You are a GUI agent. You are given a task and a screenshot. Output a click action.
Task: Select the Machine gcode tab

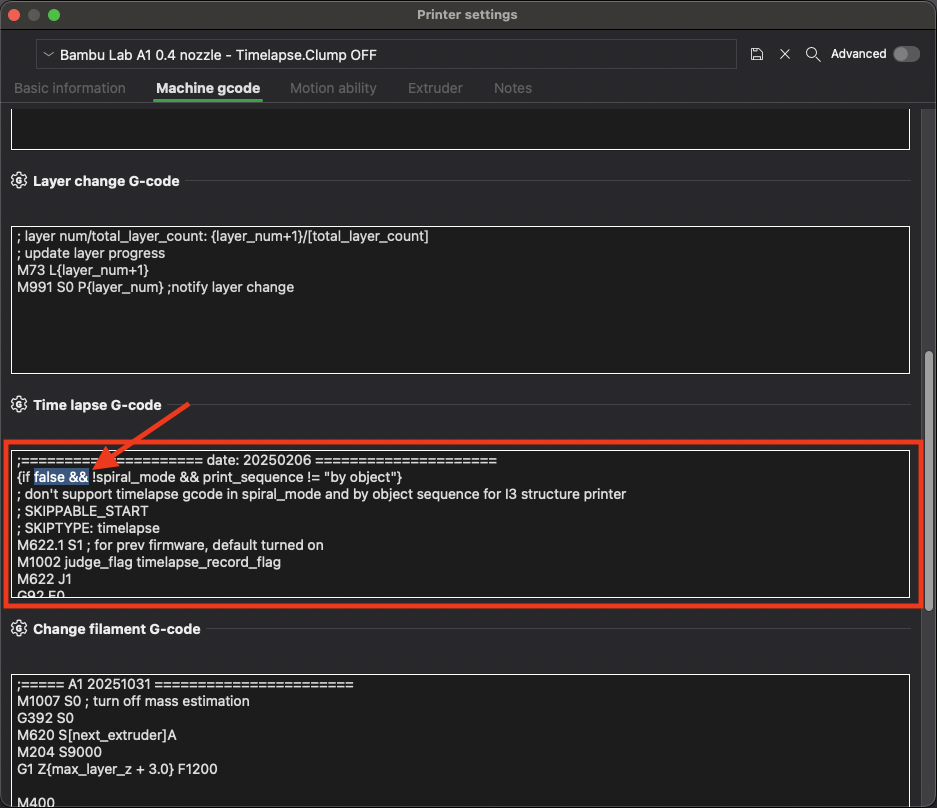(208, 88)
